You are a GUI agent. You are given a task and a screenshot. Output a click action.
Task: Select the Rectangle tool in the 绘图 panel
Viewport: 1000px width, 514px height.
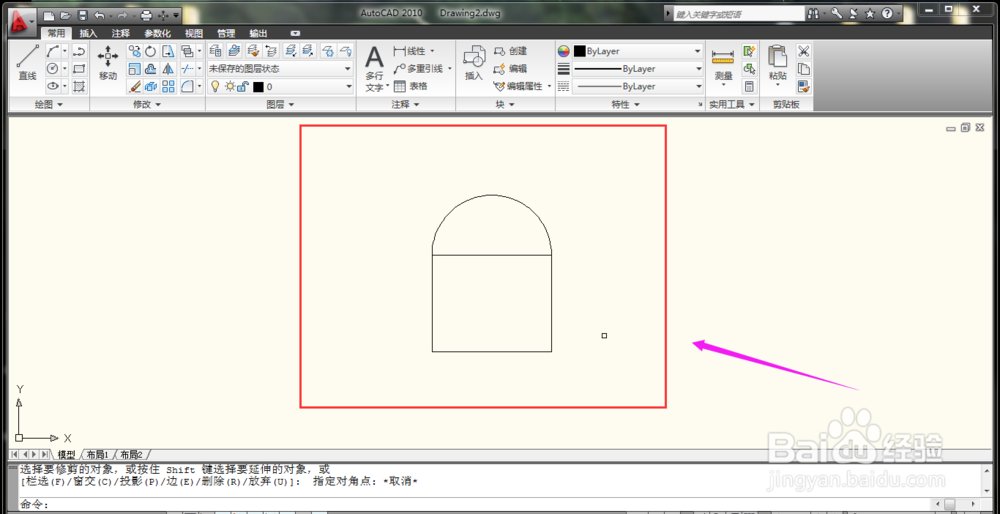(x=79, y=69)
